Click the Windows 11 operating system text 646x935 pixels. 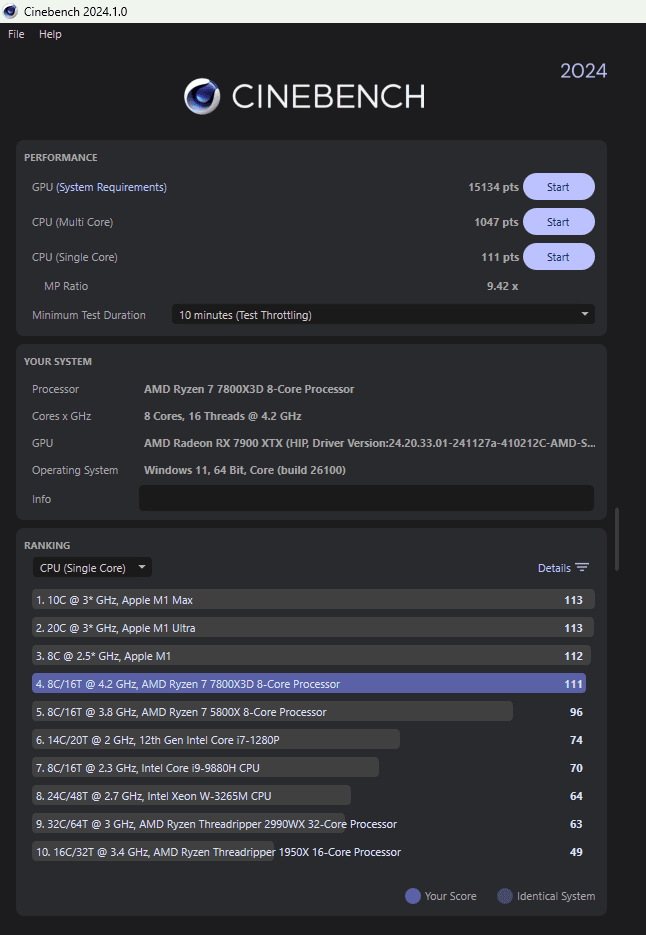tap(245, 470)
